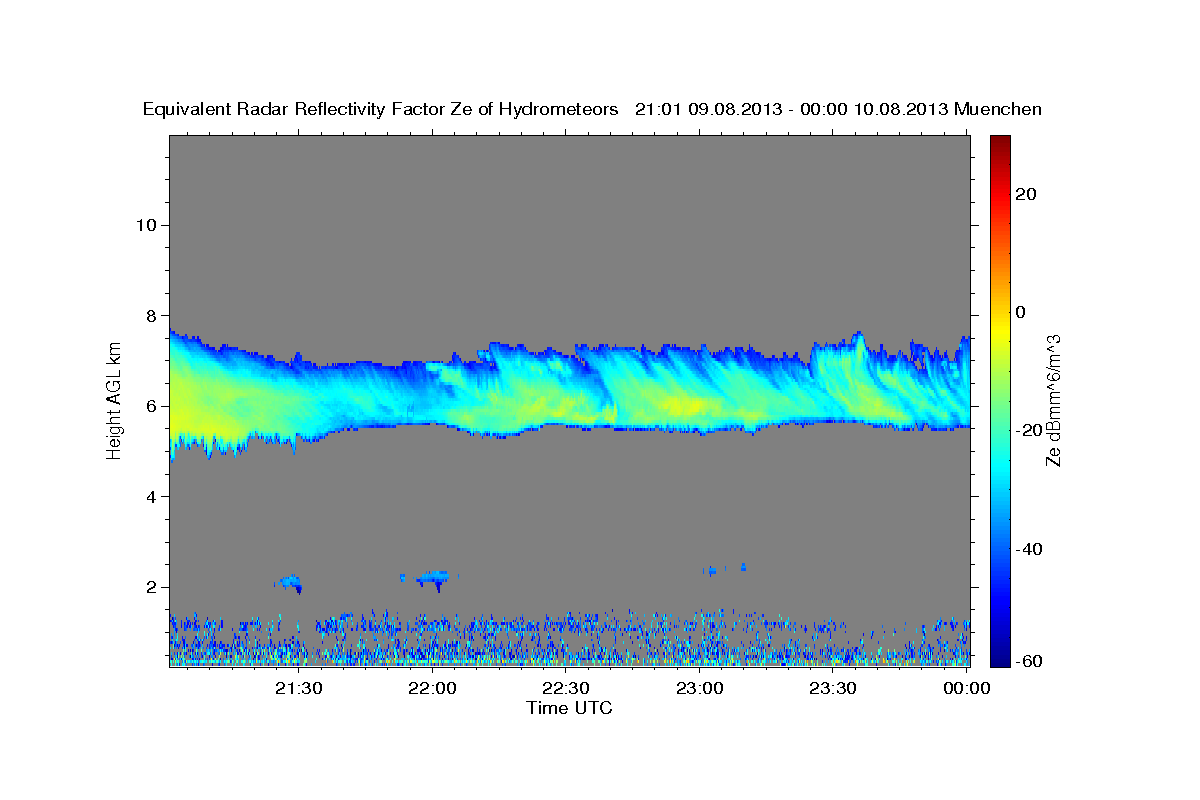This screenshot has height=800, width=1200.
Task: Click the 21:30 time tick label
Action: click(299, 688)
